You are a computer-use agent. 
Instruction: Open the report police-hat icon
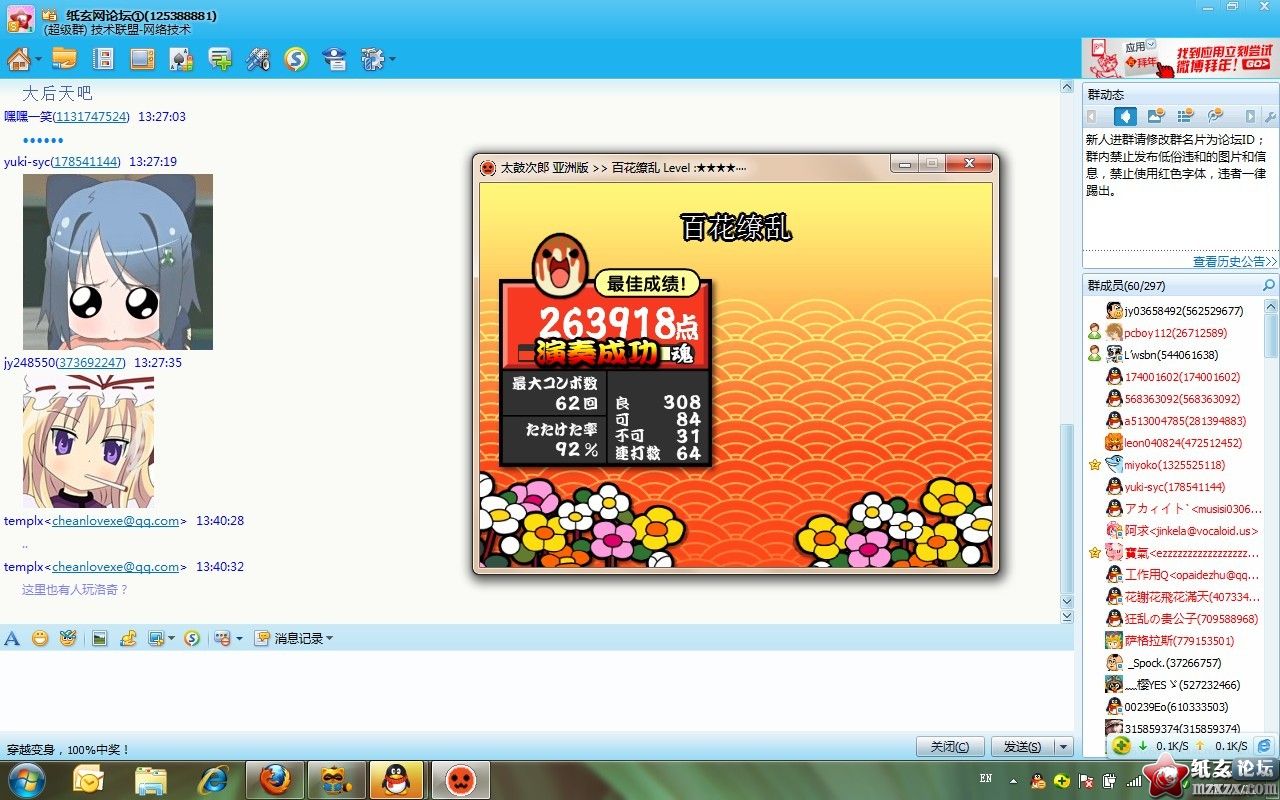[334, 59]
